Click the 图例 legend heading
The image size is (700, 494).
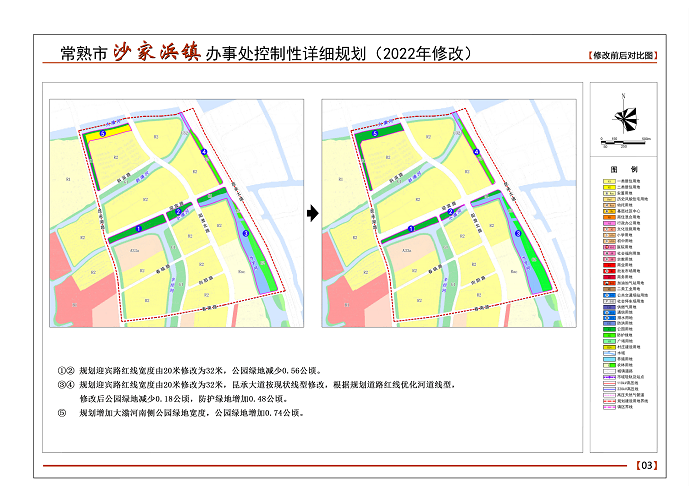pos(625,167)
